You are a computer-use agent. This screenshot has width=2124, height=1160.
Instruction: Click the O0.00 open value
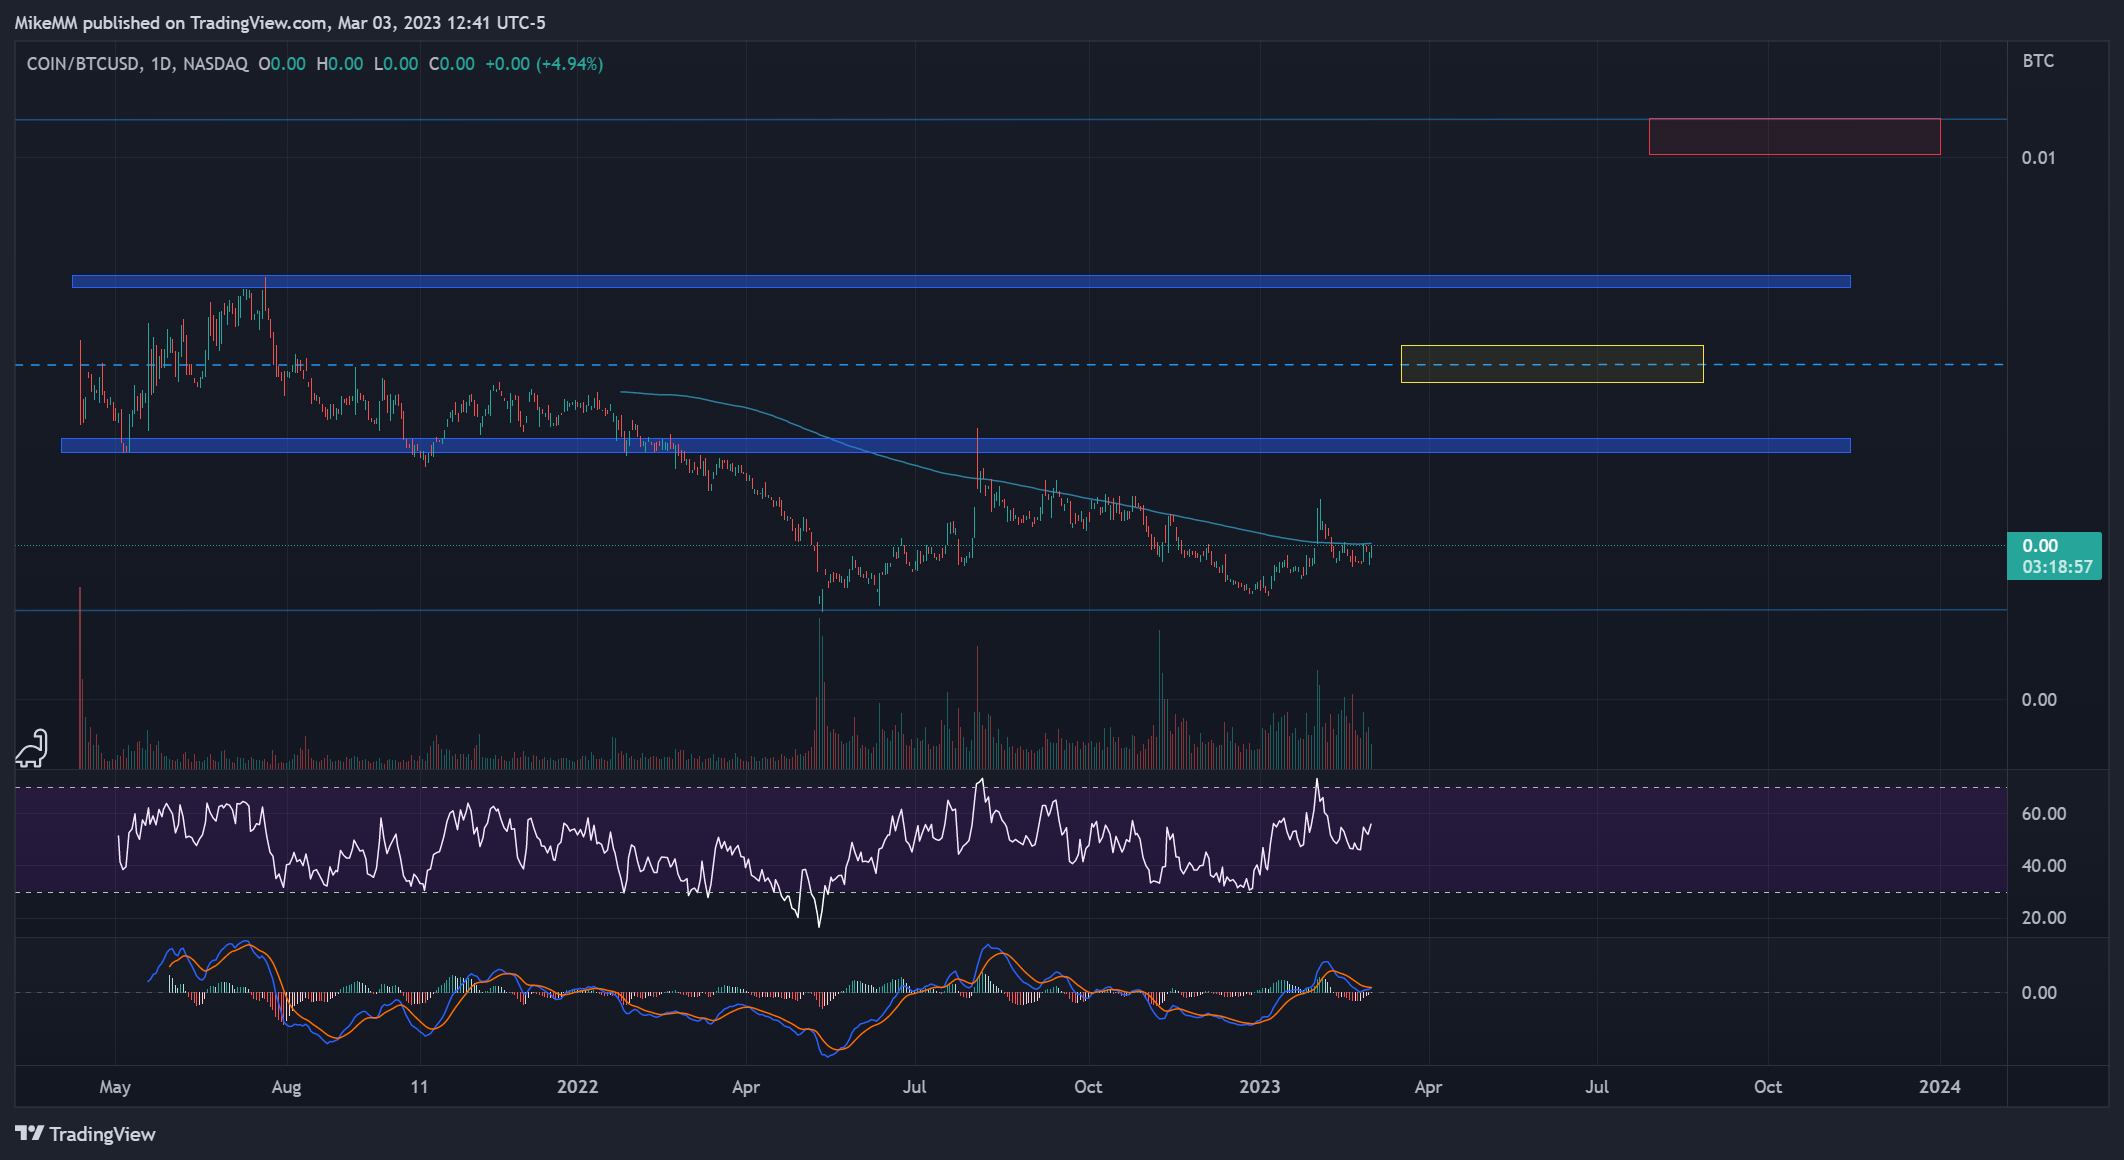click(x=282, y=64)
